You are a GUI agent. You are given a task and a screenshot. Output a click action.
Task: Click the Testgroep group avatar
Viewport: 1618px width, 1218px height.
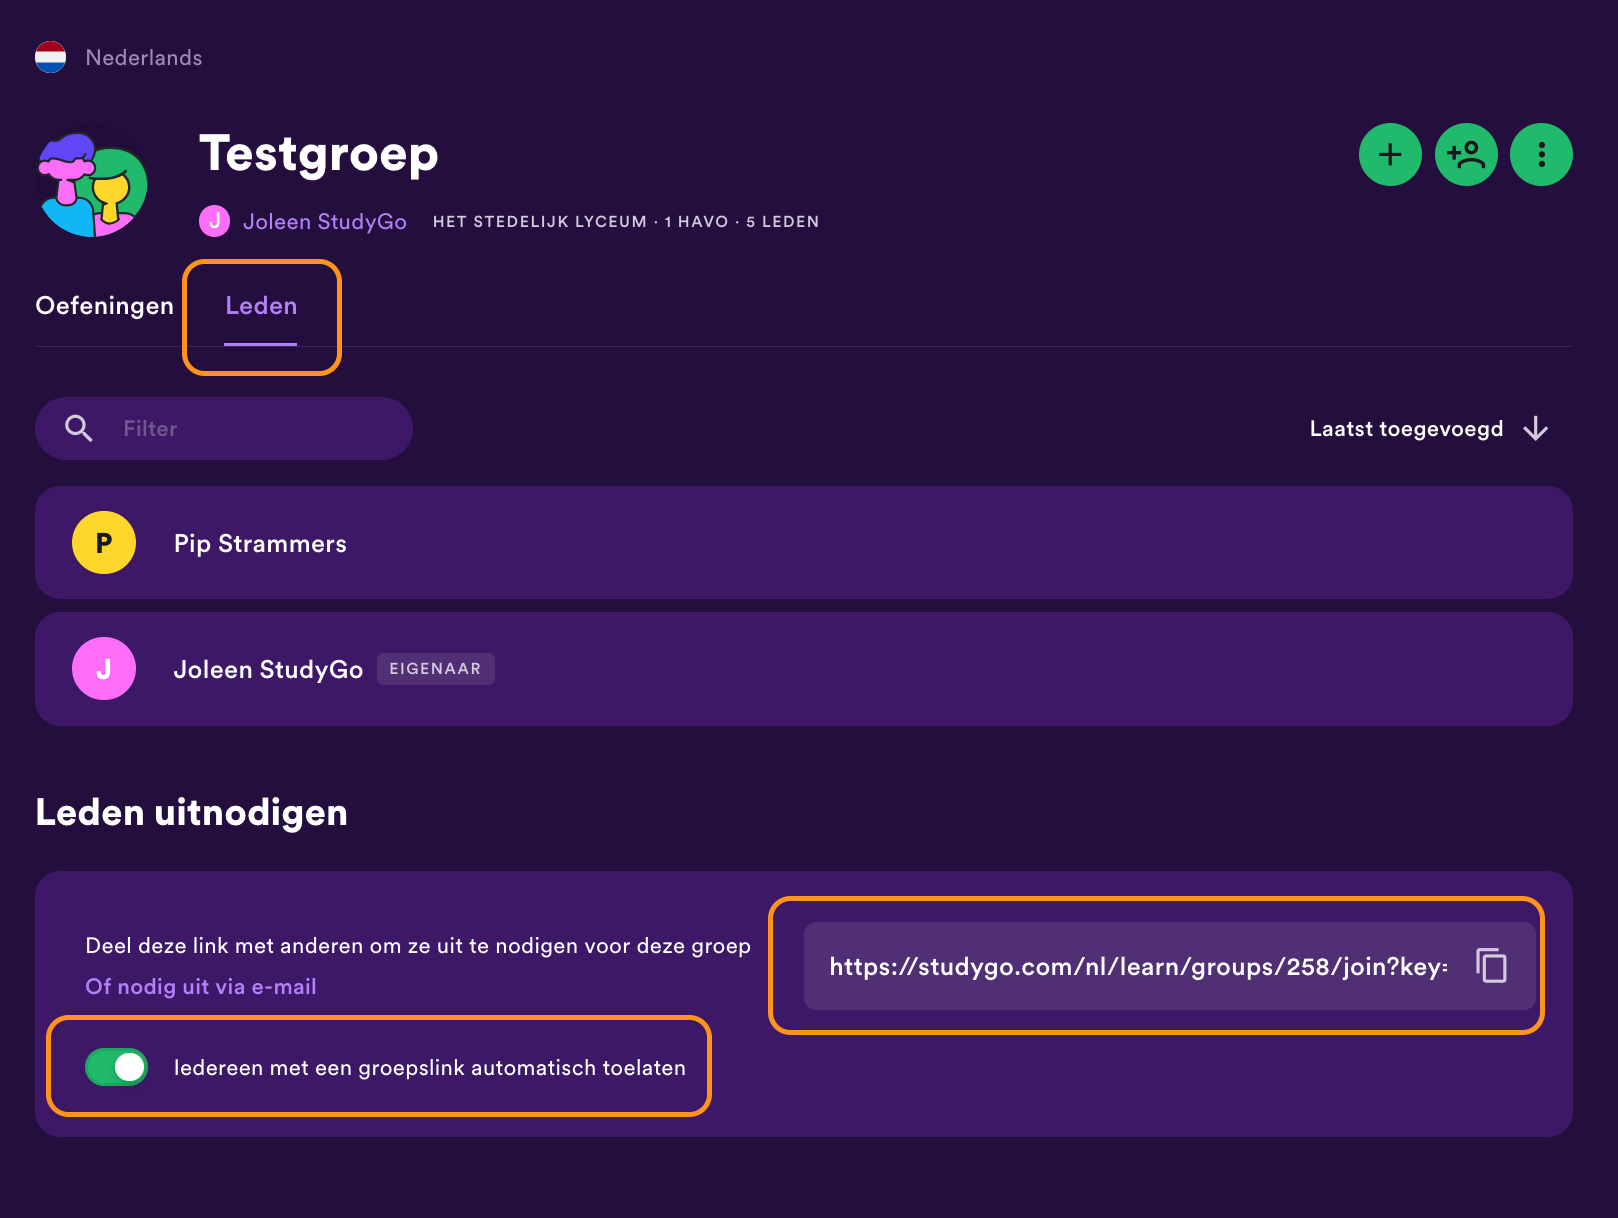[x=92, y=185]
